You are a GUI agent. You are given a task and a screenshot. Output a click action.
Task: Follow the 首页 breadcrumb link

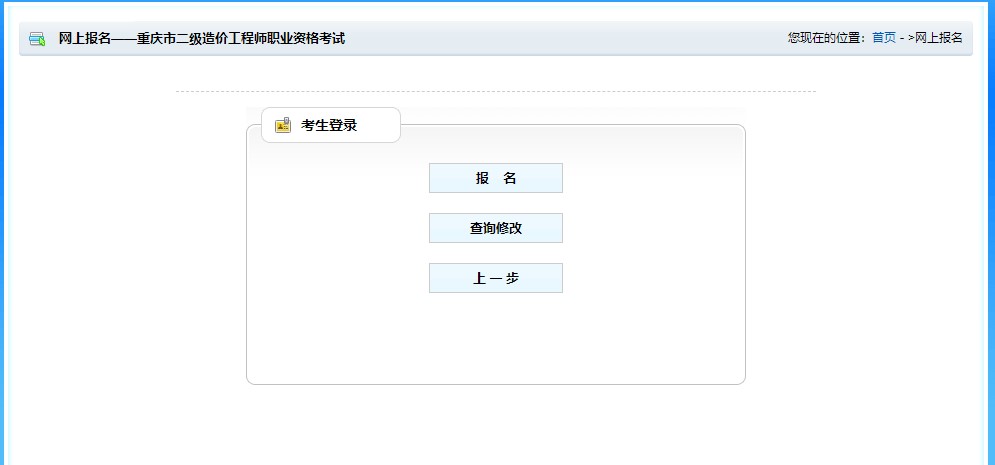click(x=884, y=38)
